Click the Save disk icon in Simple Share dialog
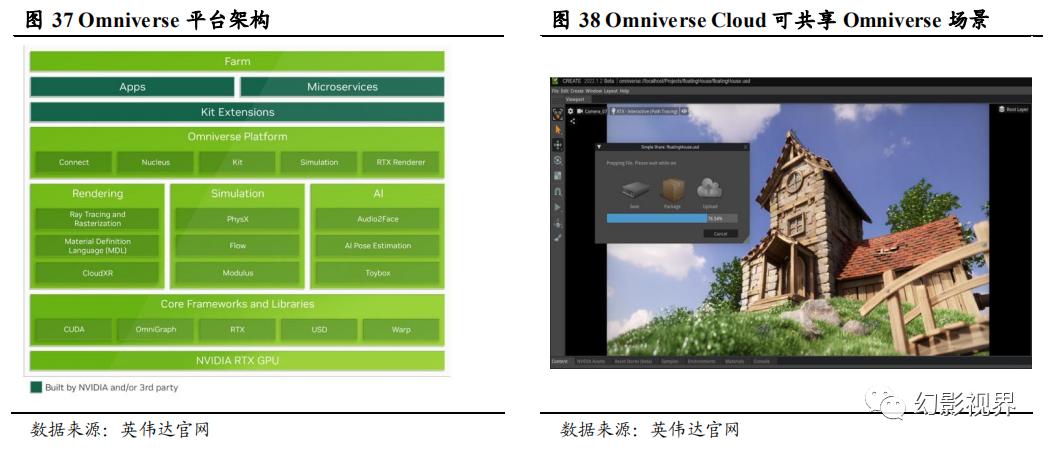 click(x=635, y=190)
